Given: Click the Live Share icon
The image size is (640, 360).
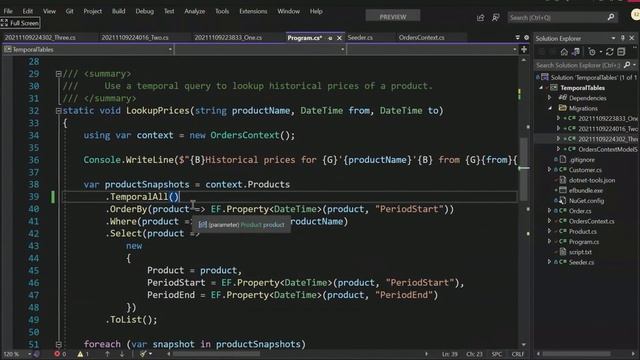Looking at the screenshot, I should pos(480,17).
